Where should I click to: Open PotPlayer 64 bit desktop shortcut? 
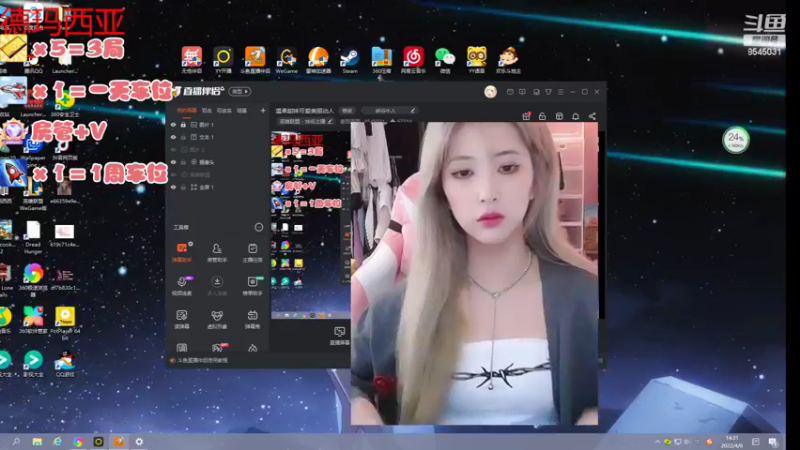pos(65,324)
